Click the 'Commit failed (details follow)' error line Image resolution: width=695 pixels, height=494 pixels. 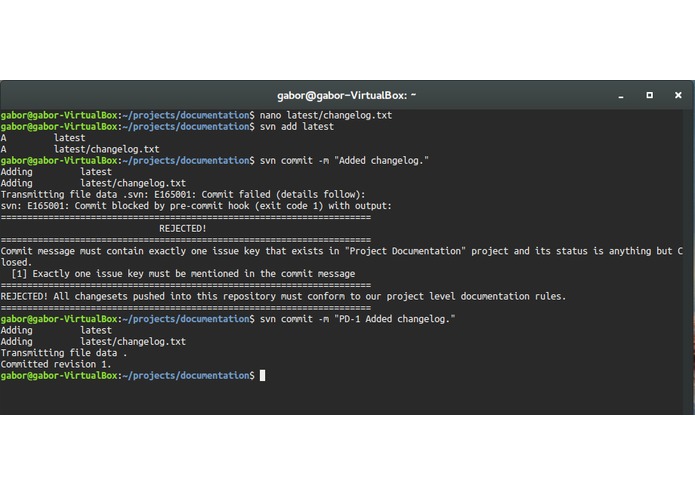[183, 194]
